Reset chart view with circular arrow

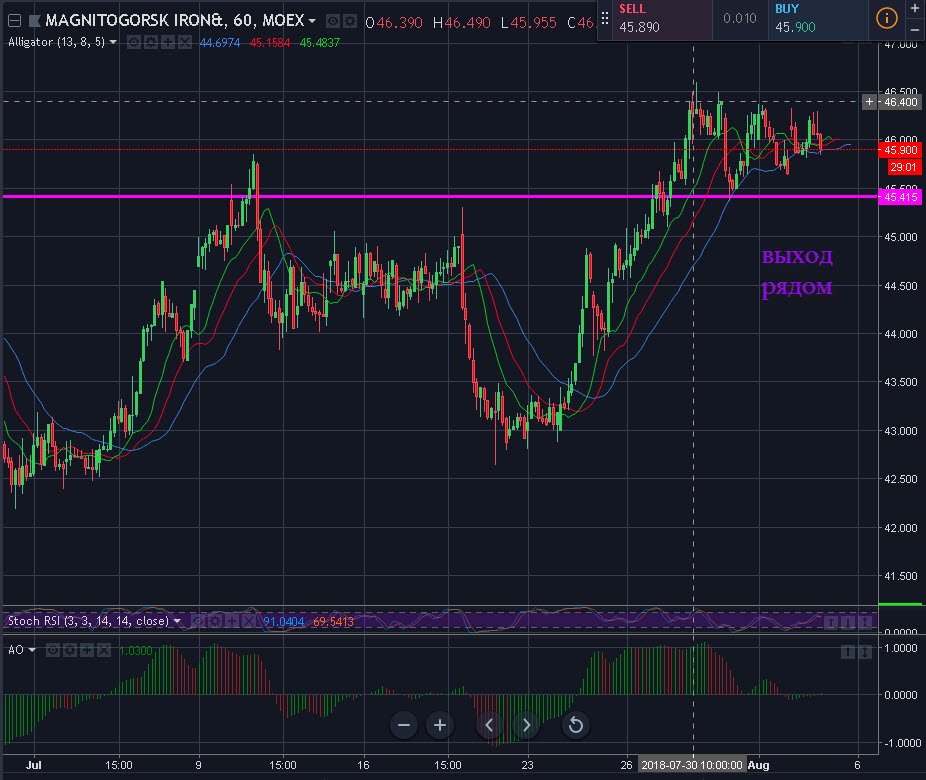[576, 725]
